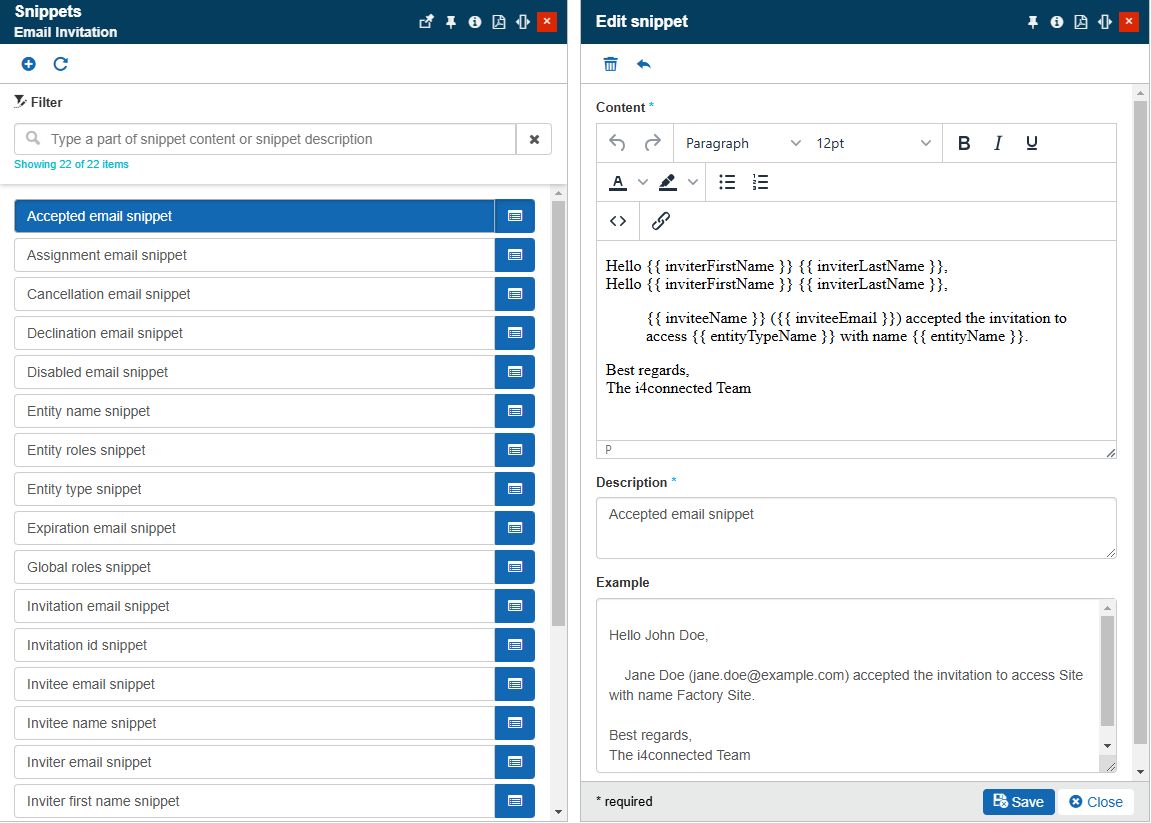The image size is (1151, 823).
Task: Save the edited snippet
Action: point(1018,801)
